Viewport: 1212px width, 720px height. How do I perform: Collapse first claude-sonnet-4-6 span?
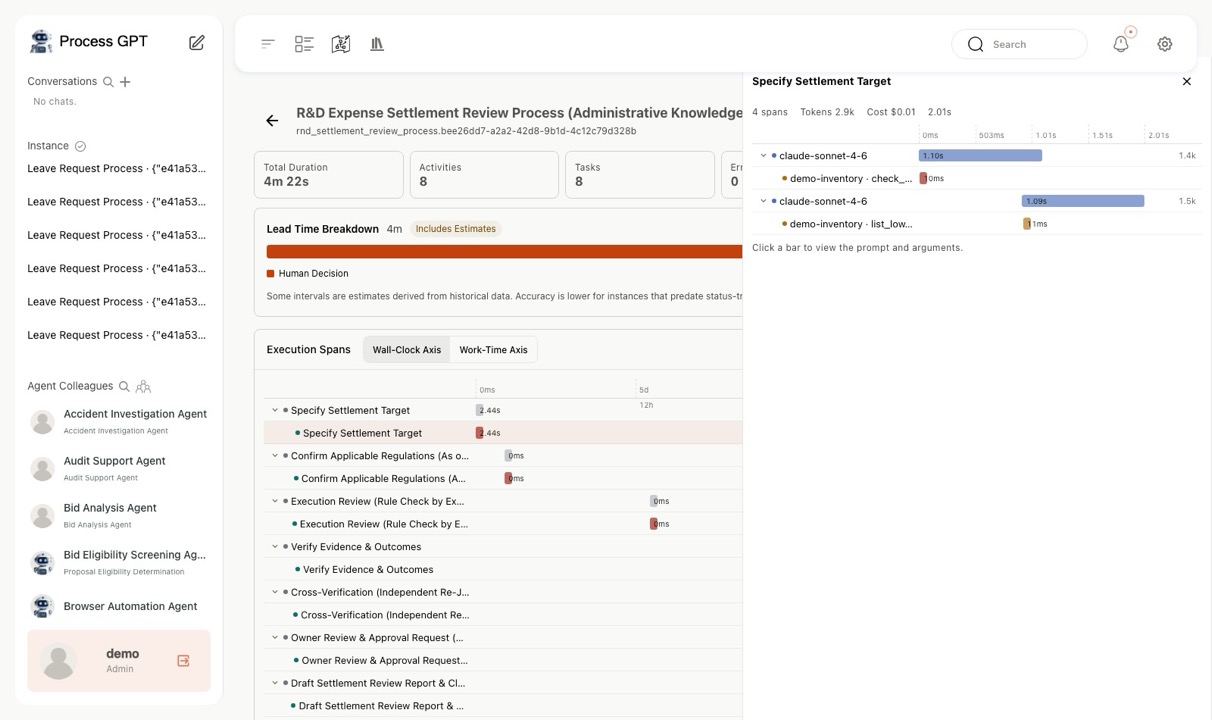pos(763,156)
